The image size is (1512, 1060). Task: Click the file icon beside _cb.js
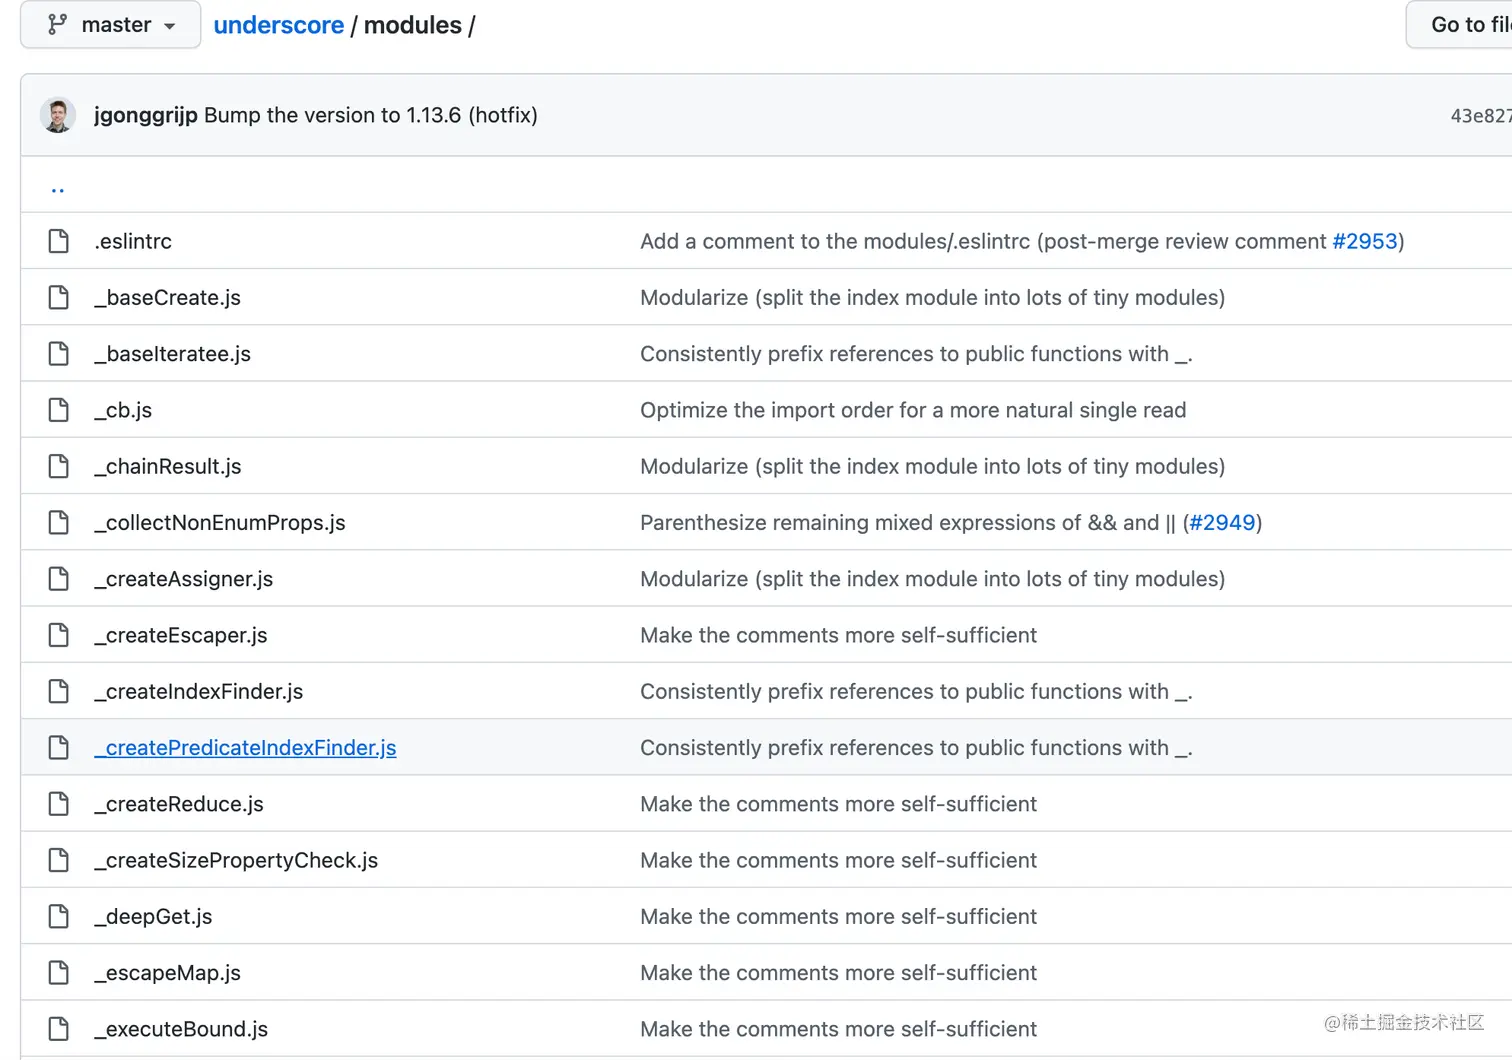(59, 410)
